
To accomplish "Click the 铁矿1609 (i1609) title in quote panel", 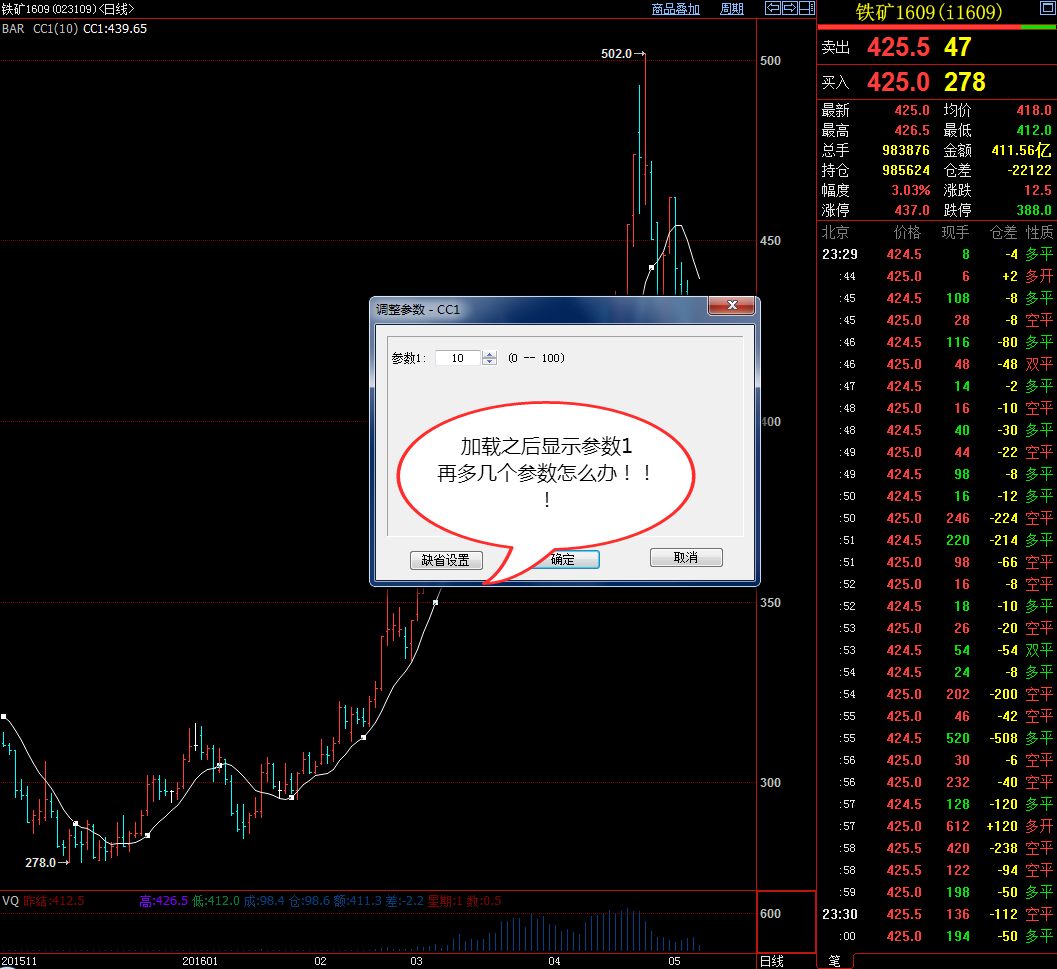I will point(926,13).
